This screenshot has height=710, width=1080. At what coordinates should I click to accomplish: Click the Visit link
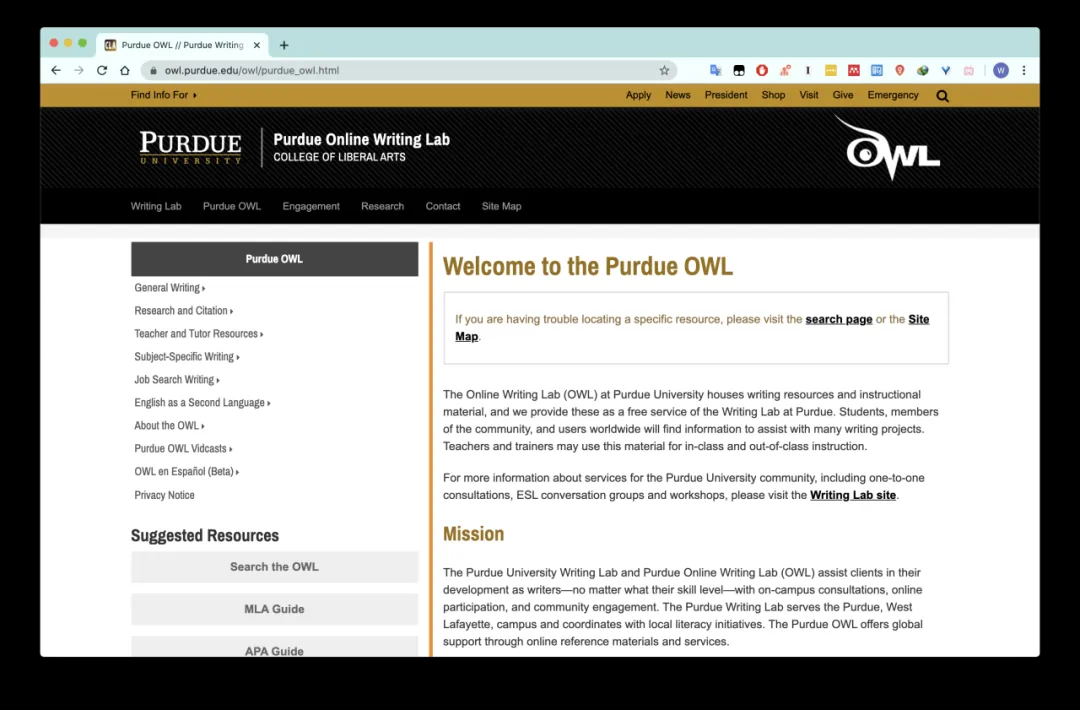pyautogui.click(x=809, y=95)
